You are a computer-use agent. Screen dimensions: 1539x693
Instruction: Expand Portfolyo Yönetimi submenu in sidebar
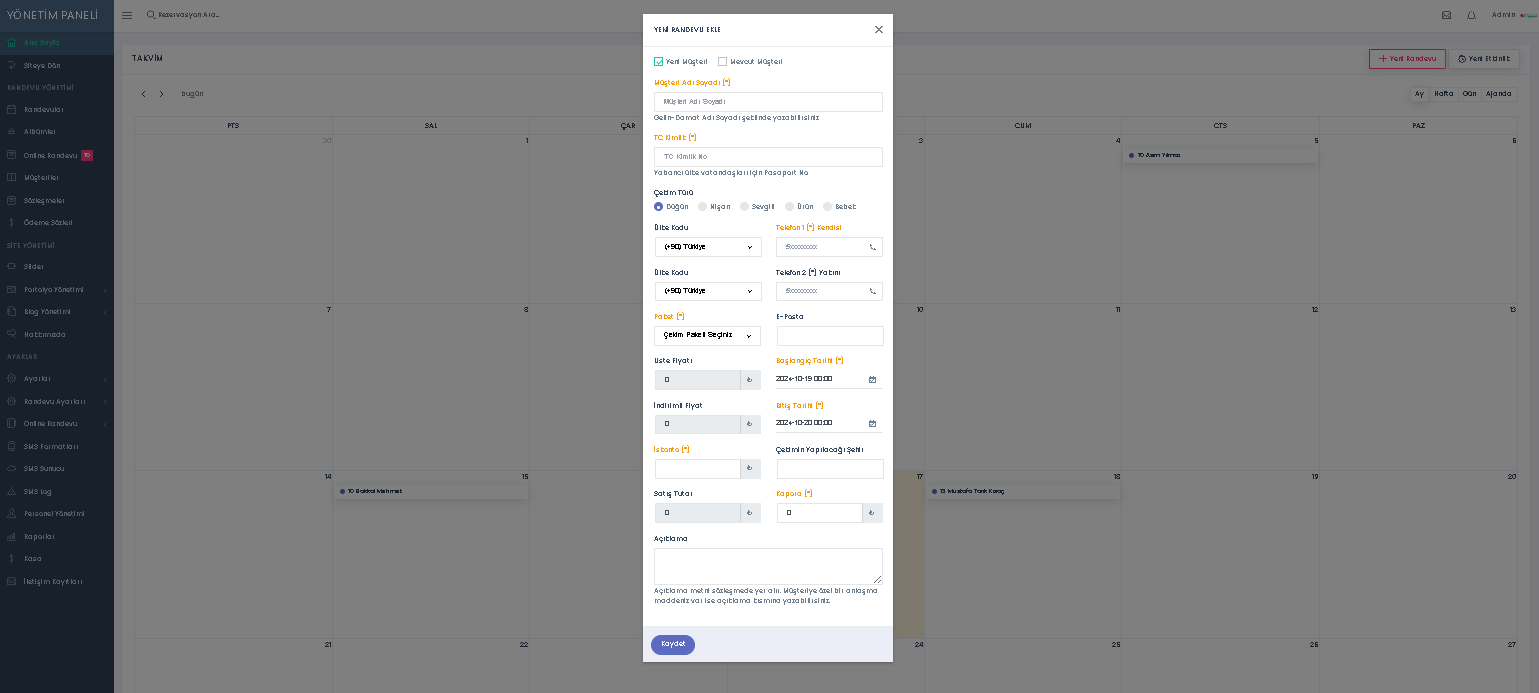click(x=57, y=290)
